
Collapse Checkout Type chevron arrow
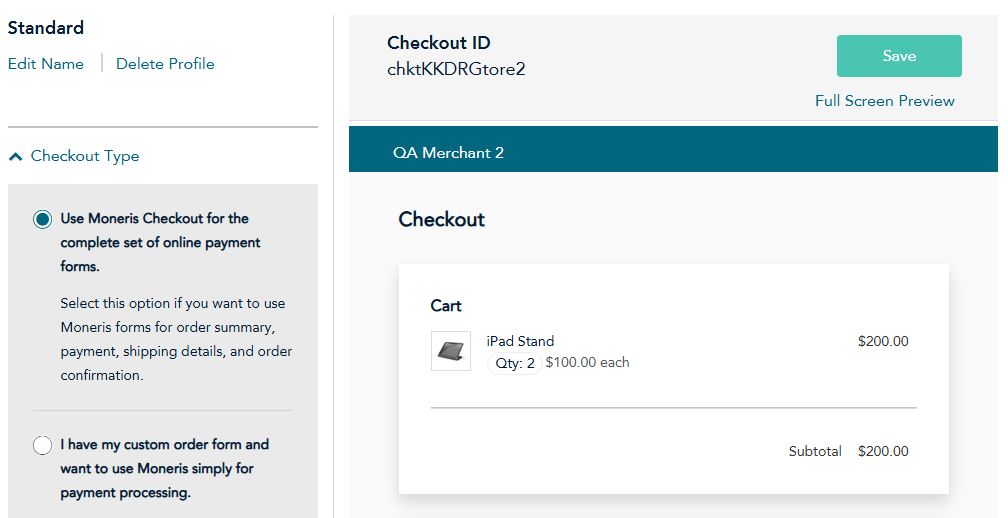point(16,156)
